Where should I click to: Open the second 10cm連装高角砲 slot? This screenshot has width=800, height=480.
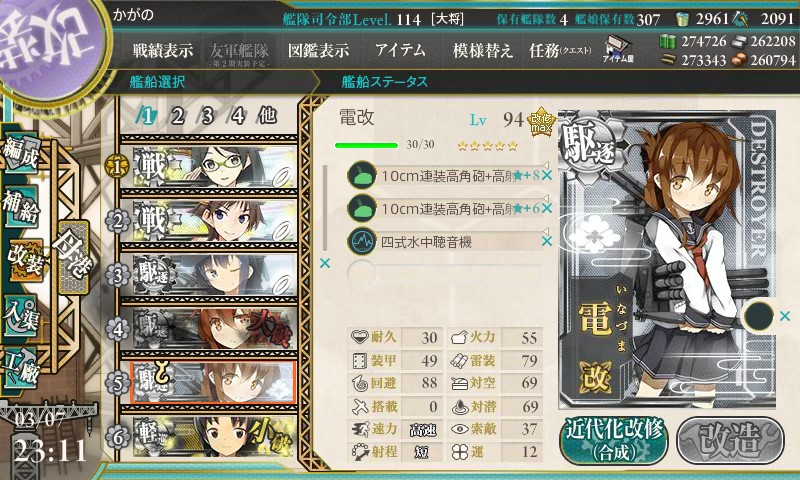(x=444, y=208)
